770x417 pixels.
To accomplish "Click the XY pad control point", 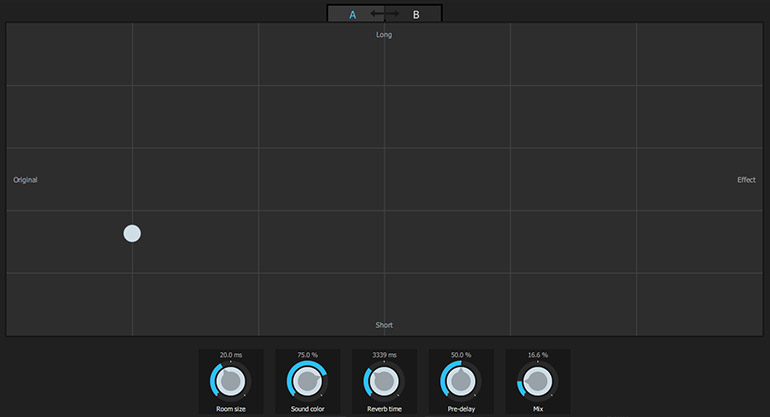I will coord(132,233).
